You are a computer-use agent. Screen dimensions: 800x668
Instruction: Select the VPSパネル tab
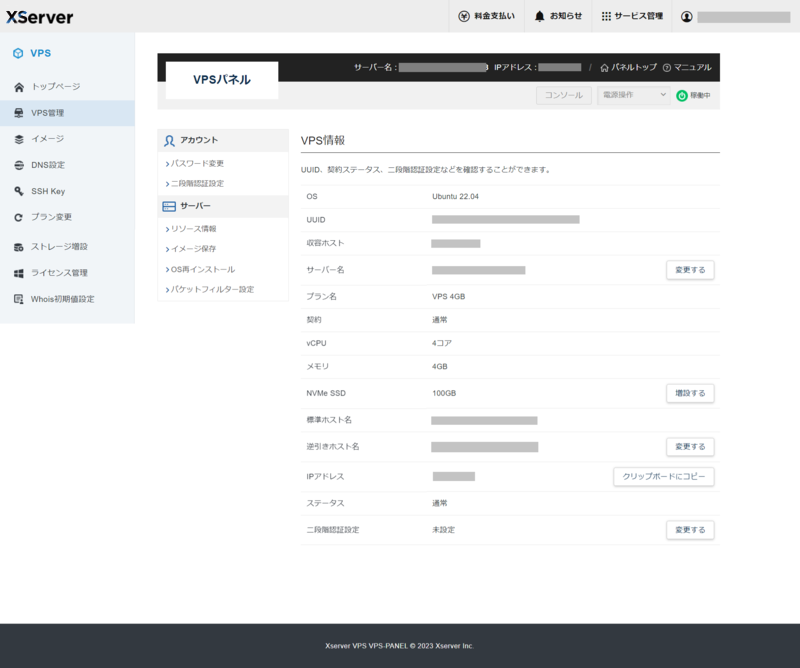[x=222, y=80]
